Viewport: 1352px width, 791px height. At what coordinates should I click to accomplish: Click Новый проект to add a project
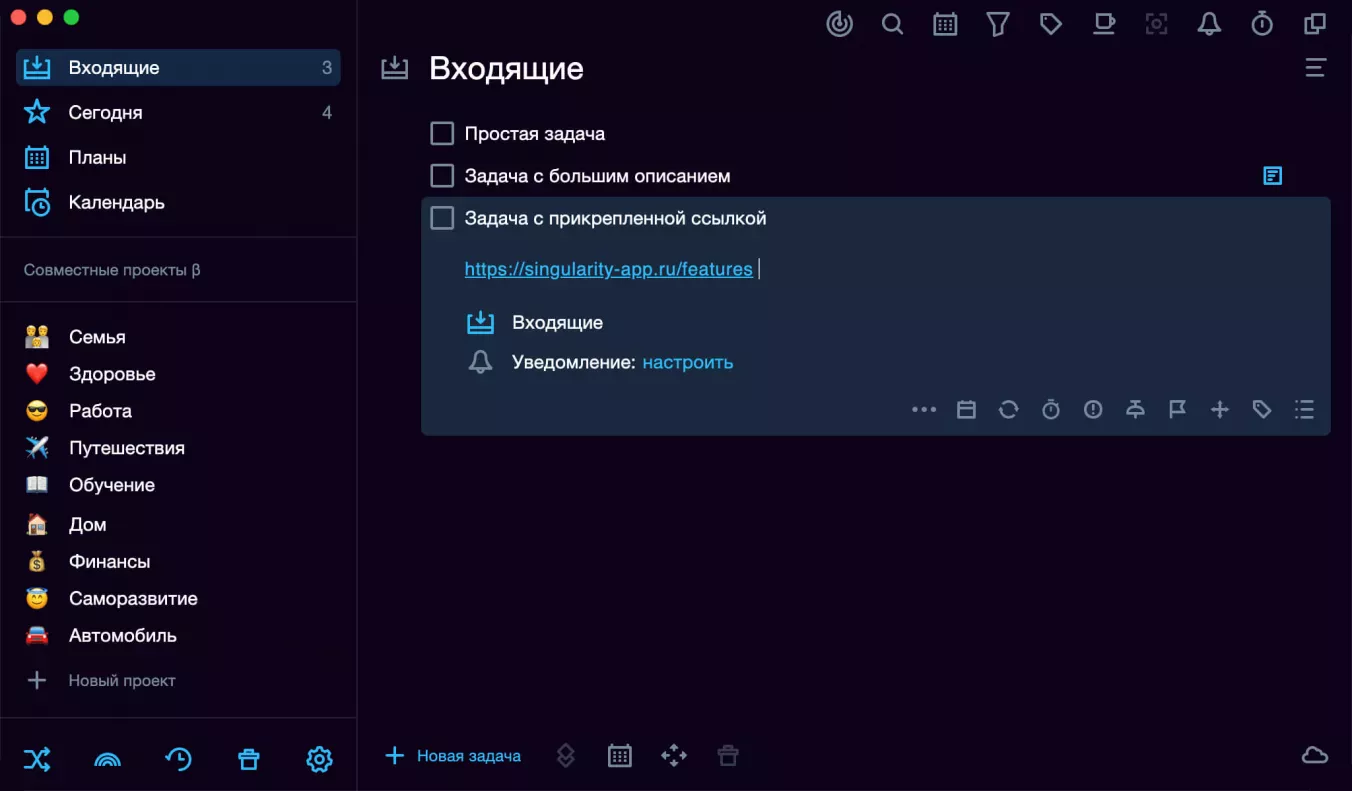coord(100,681)
